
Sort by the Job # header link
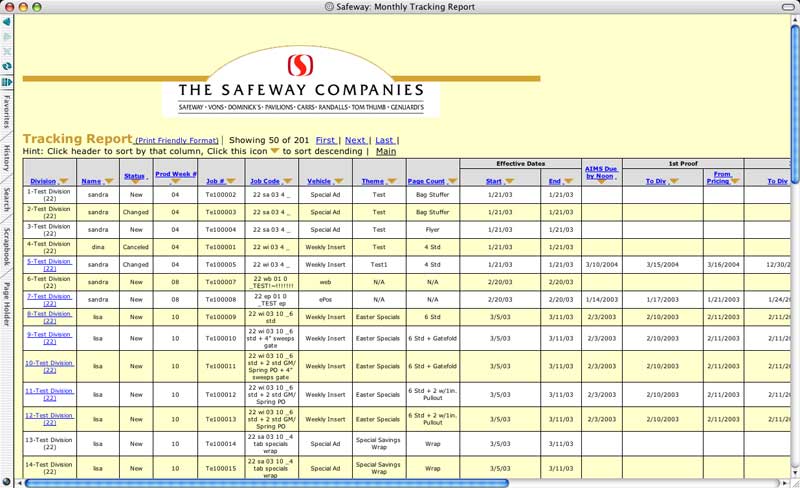click(x=215, y=181)
